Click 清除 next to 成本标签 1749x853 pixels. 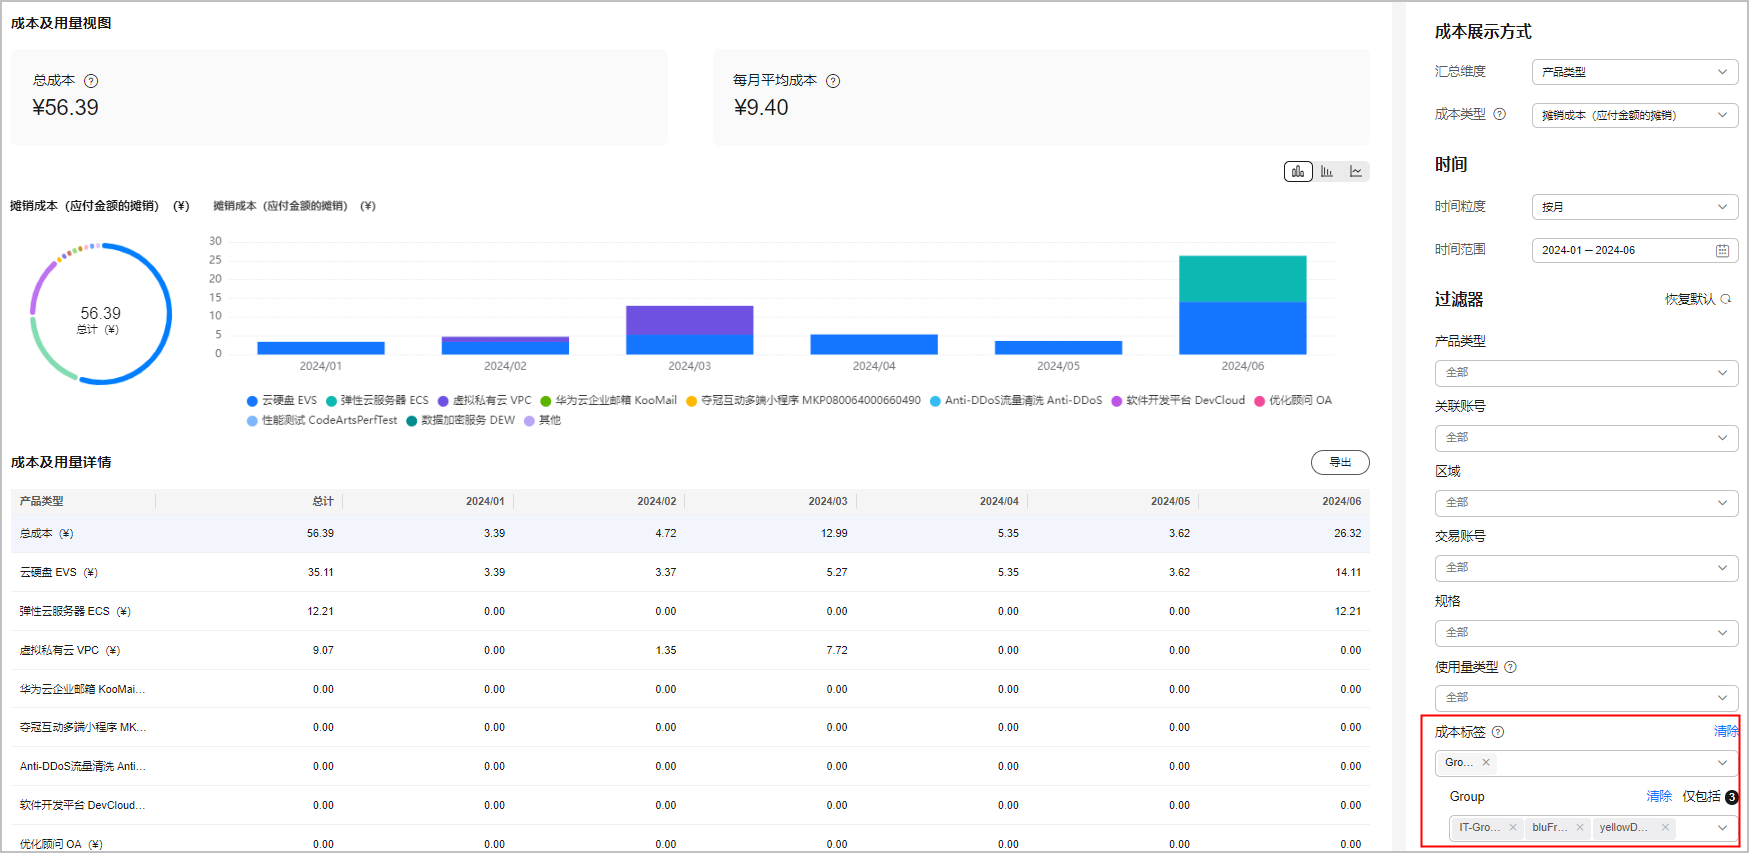click(x=1726, y=732)
